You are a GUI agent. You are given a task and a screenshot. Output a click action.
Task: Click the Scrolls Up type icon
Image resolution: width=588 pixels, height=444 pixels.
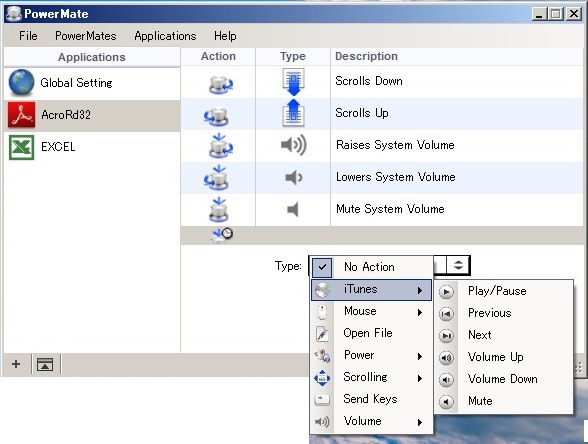click(x=293, y=113)
